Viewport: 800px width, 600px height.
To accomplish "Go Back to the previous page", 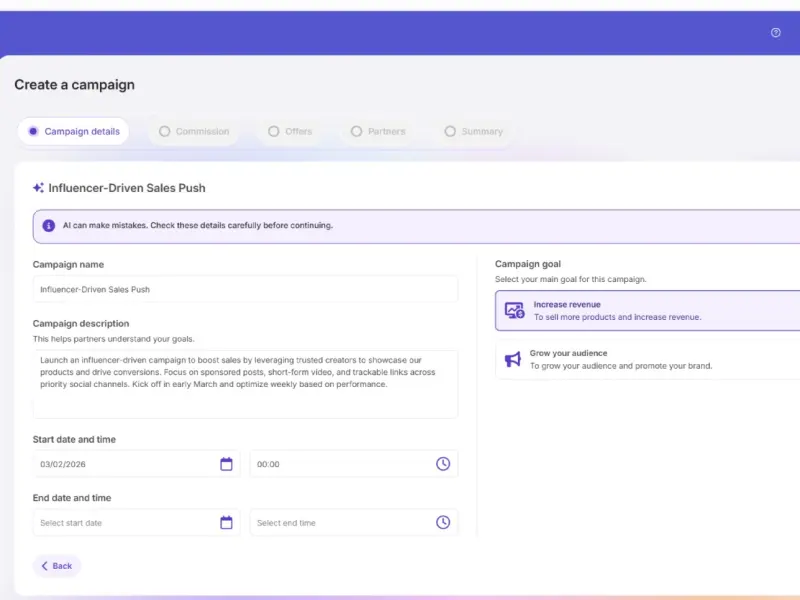I will (57, 566).
